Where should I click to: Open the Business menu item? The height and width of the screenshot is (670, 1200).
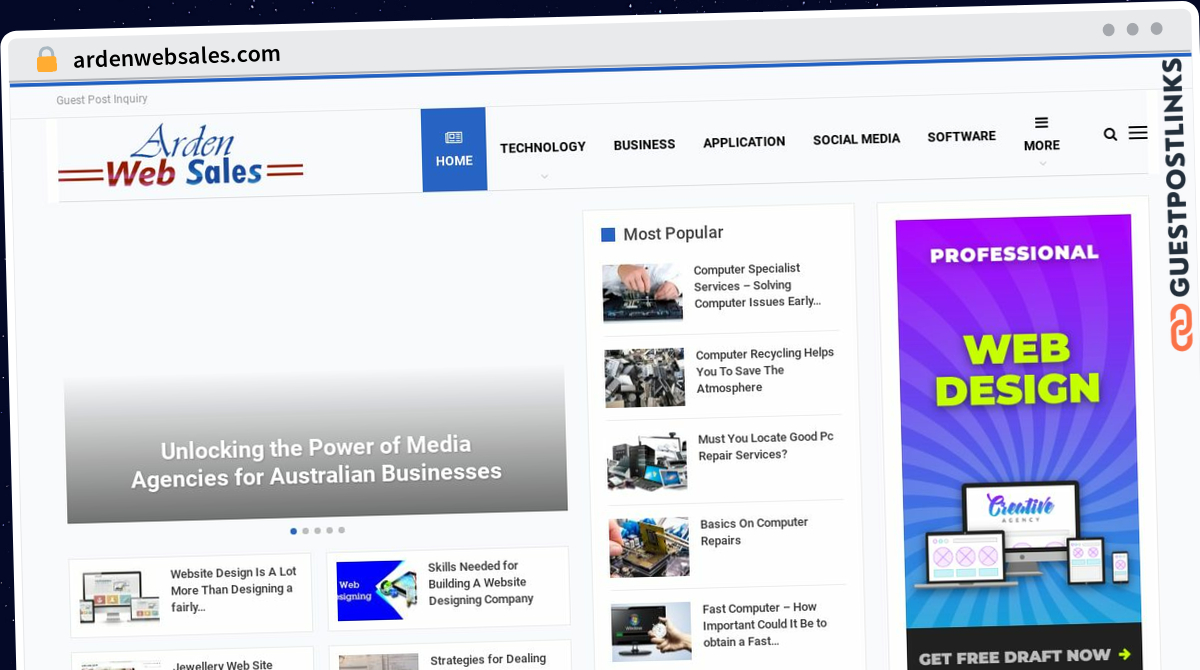point(644,144)
